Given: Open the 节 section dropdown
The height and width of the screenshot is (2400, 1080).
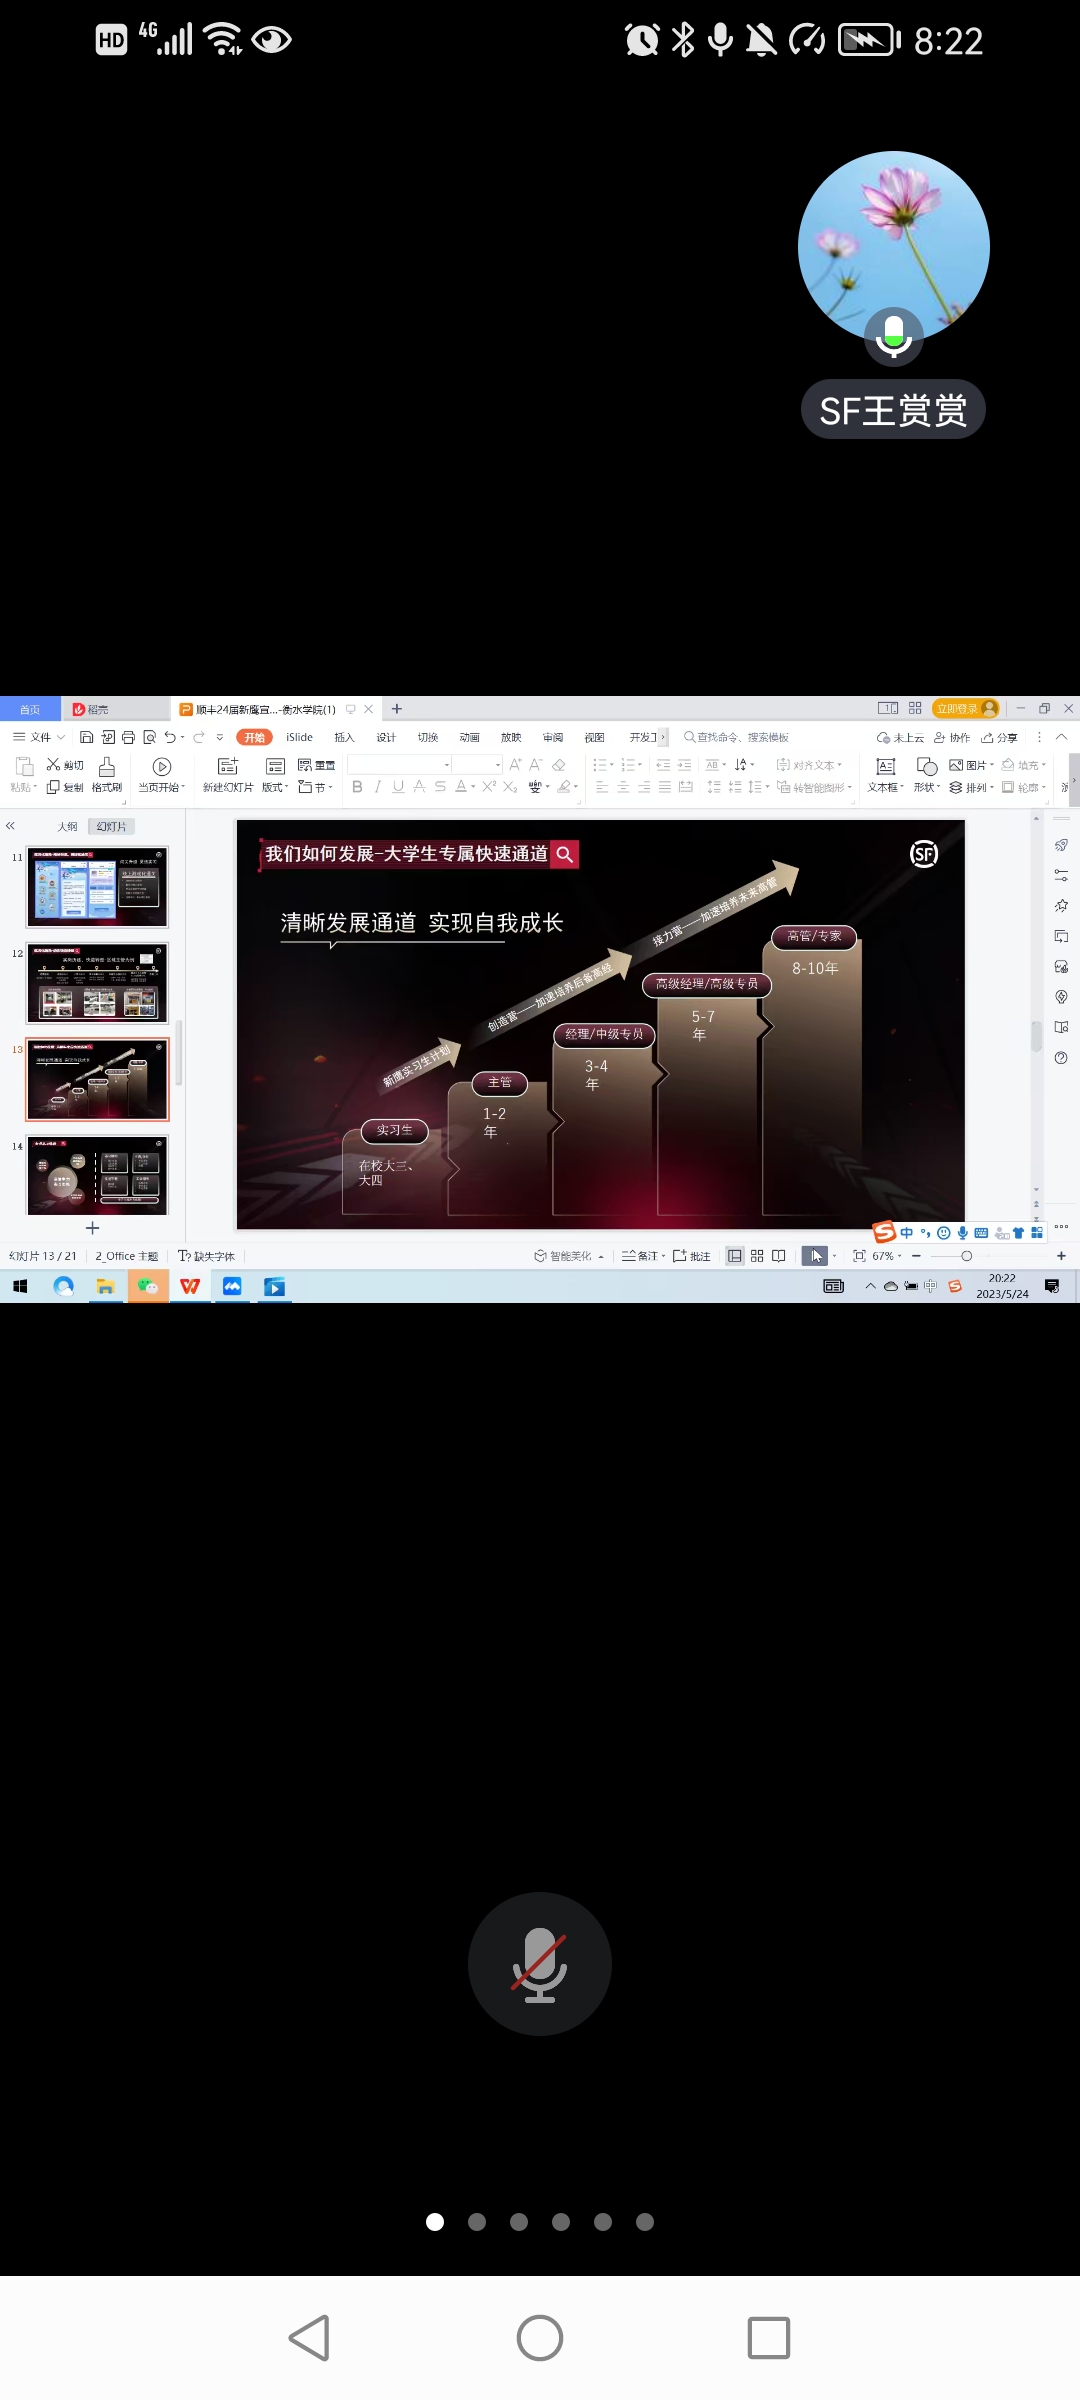Looking at the screenshot, I should (317, 787).
